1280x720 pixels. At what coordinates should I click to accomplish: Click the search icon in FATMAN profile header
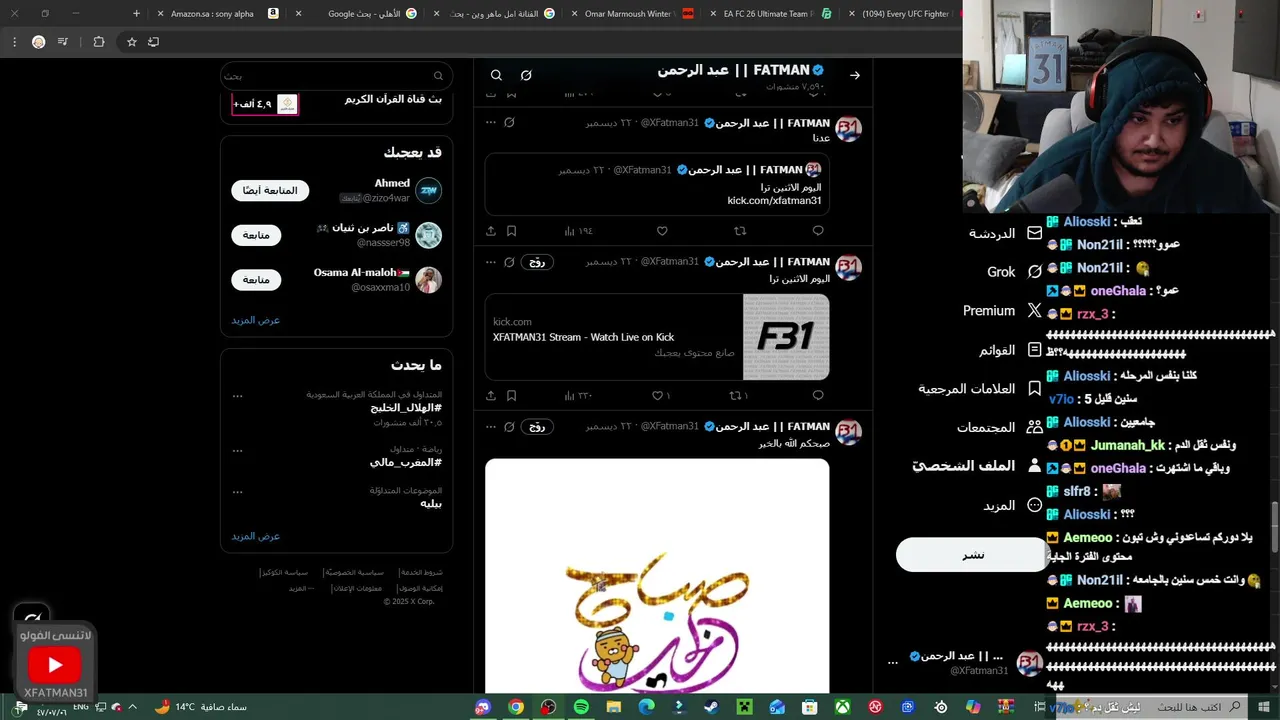496,75
